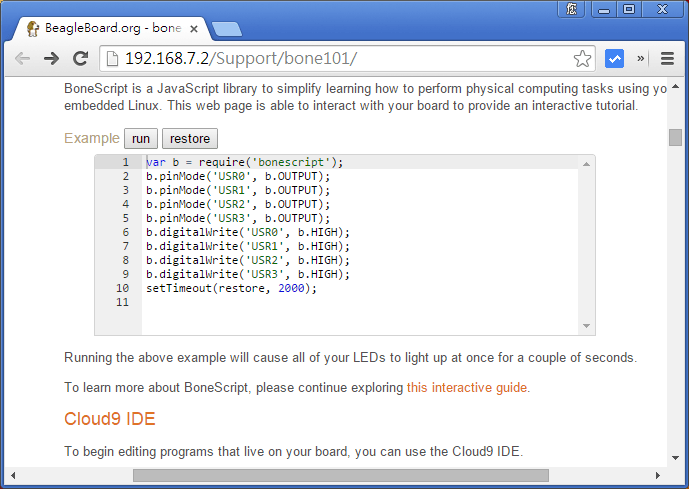
Task: Minimize the Chrome window
Action: click(x=604, y=9)
